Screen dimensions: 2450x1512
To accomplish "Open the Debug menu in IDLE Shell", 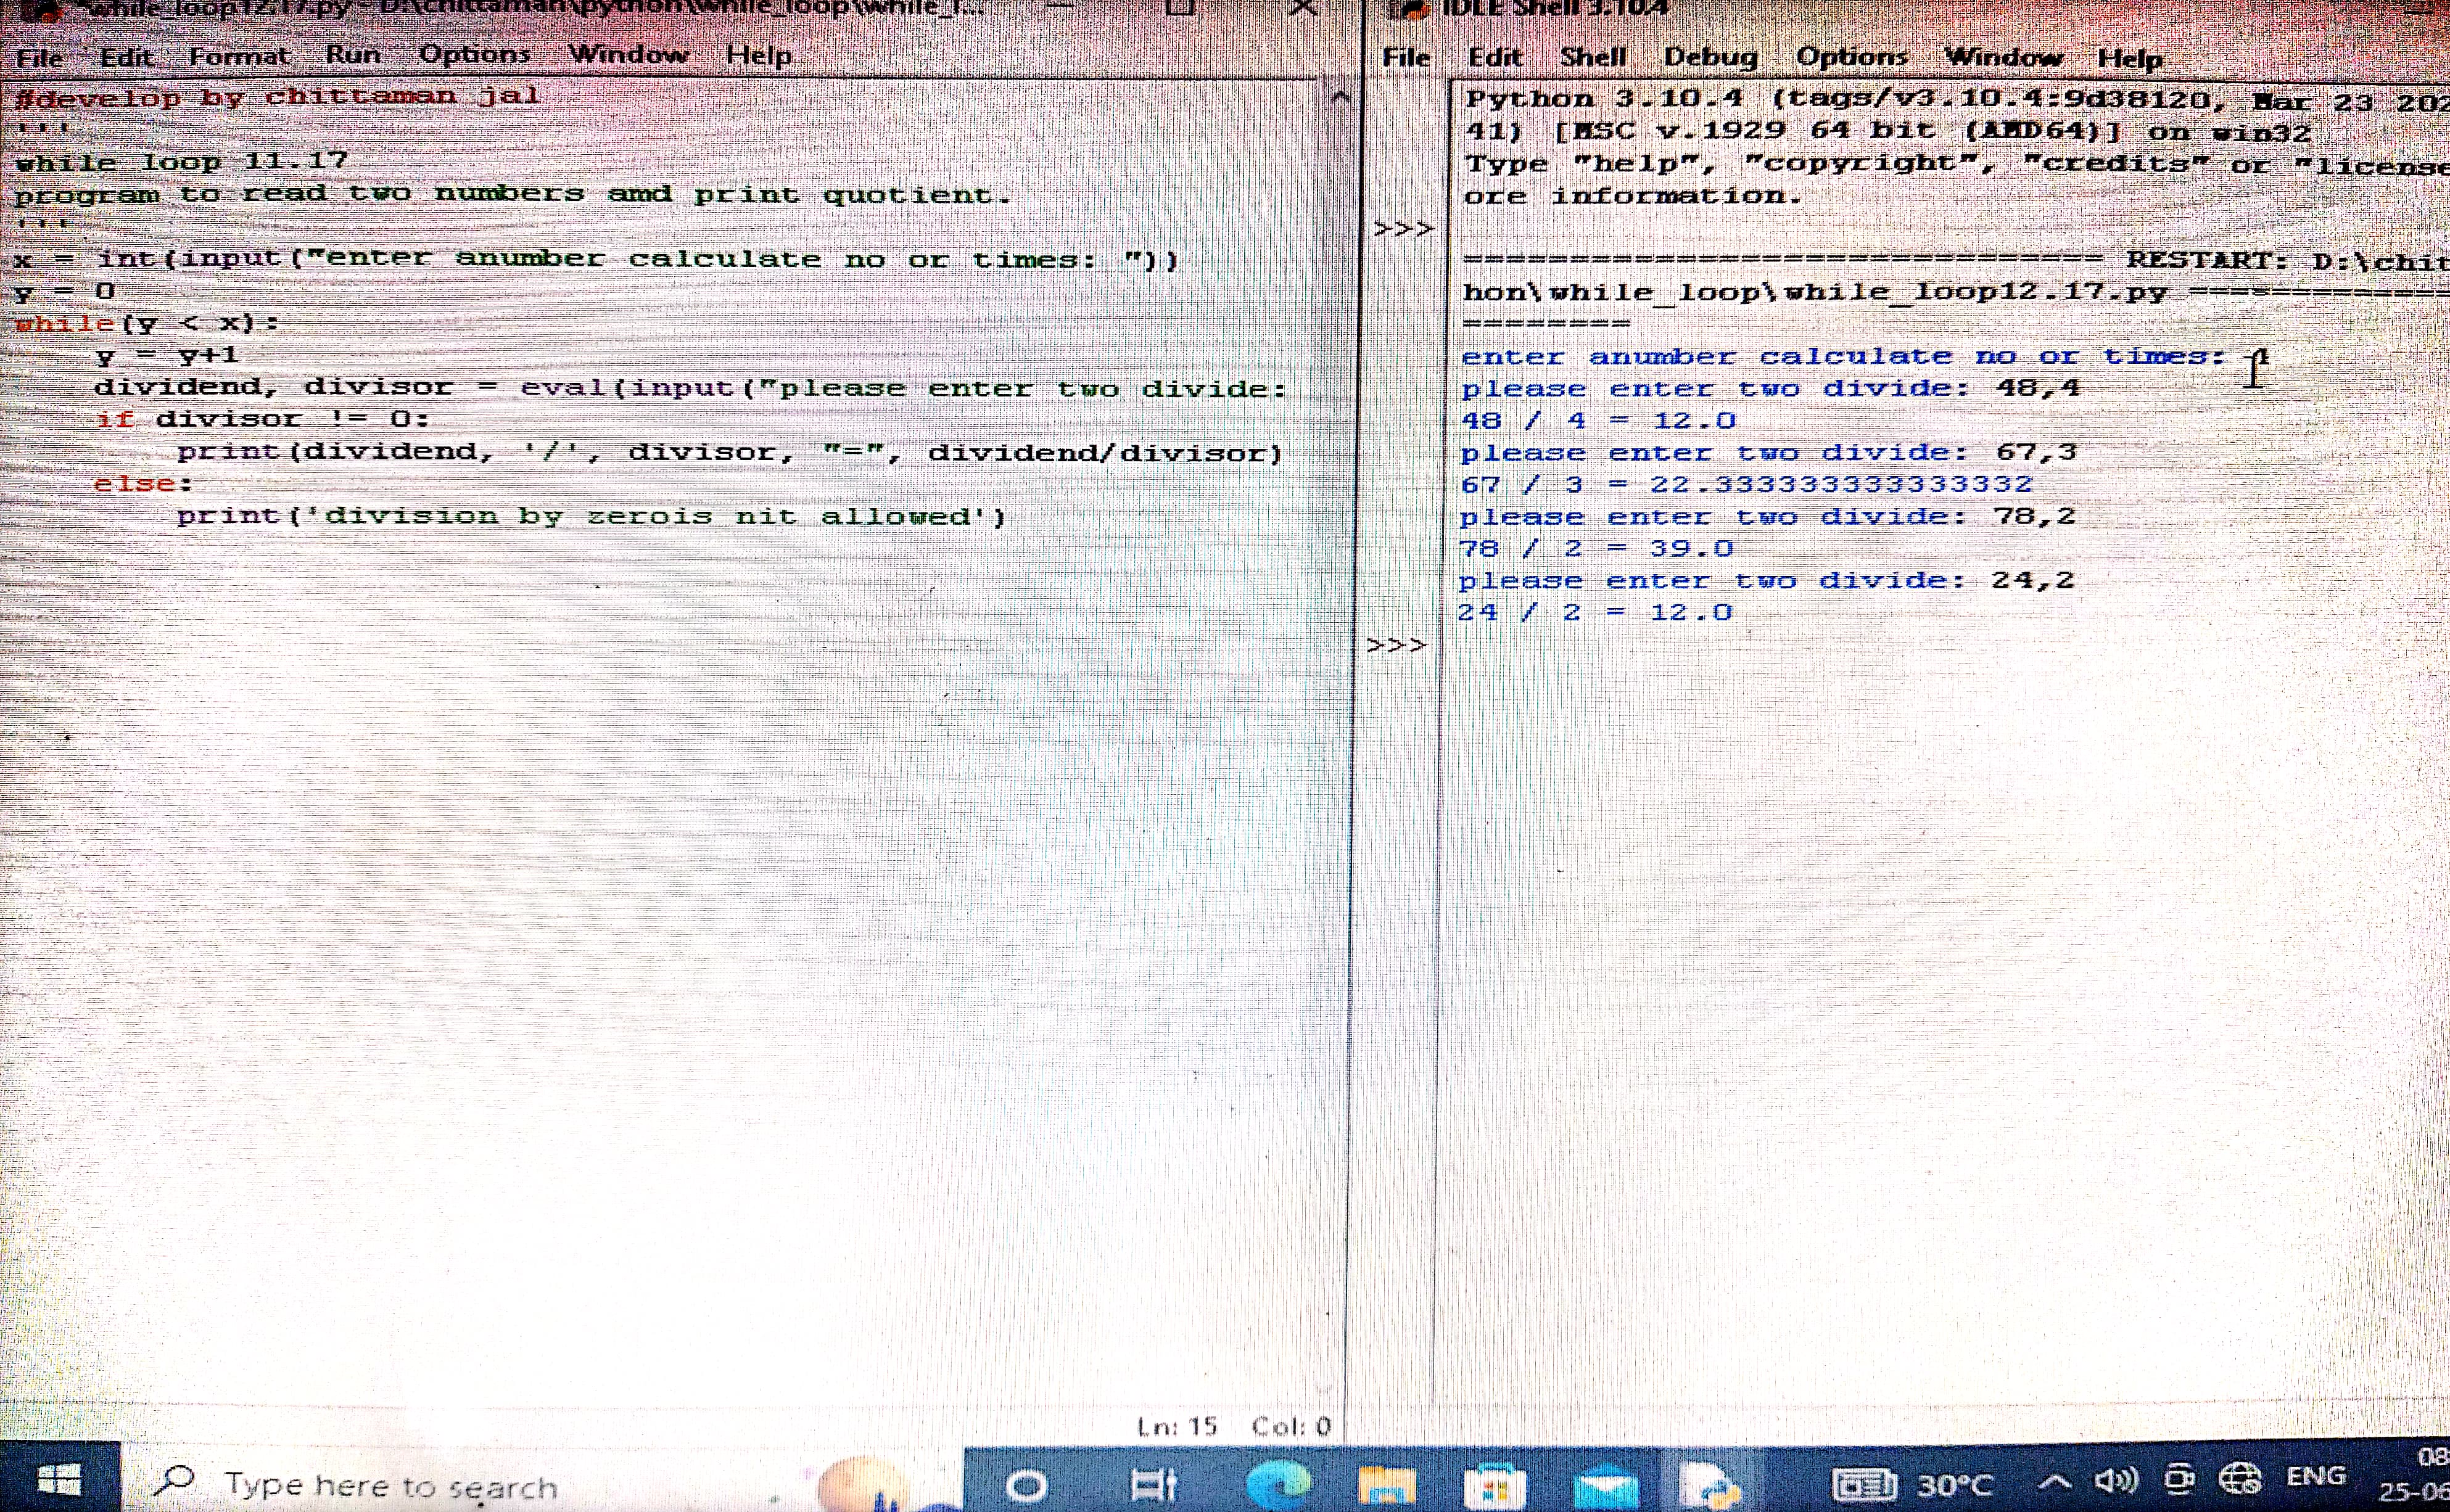I will click(x=1710, y=57).
